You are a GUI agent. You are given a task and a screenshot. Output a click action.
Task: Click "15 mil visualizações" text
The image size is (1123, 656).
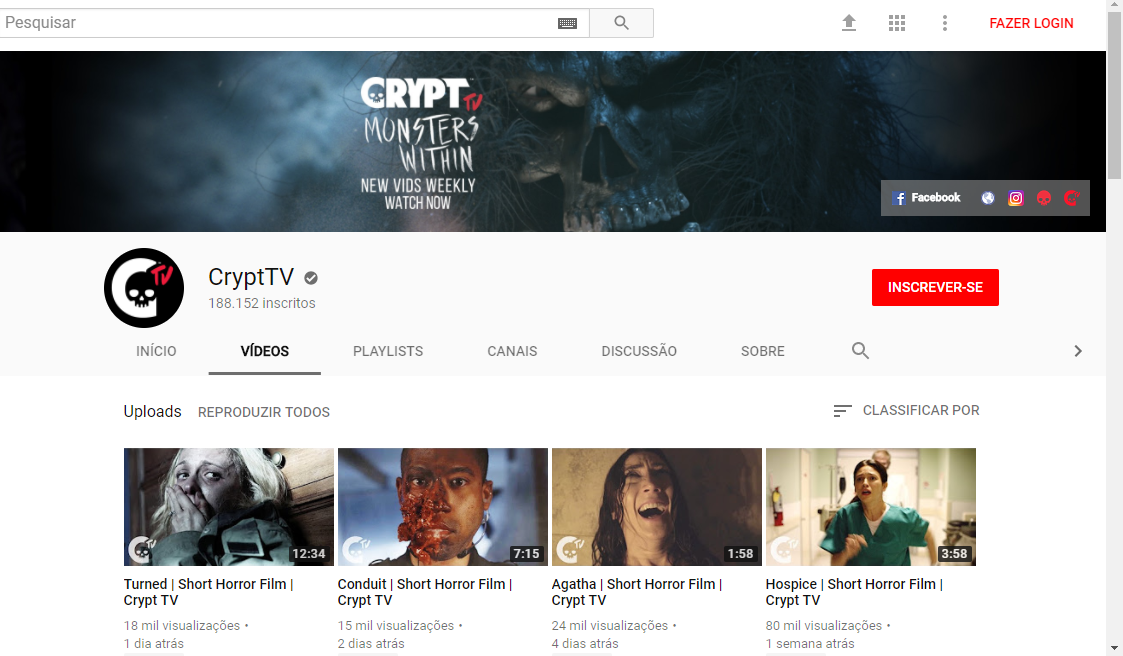[395, 625]
